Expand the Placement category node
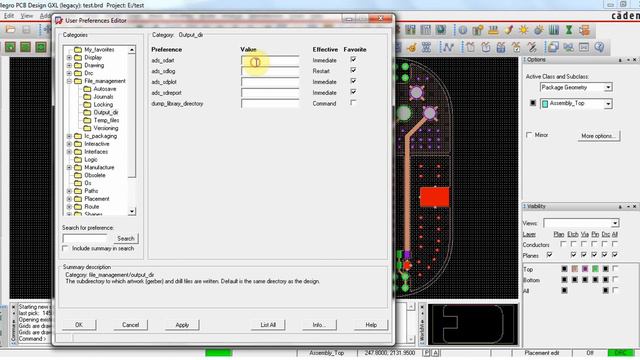 tap(69, 199)
